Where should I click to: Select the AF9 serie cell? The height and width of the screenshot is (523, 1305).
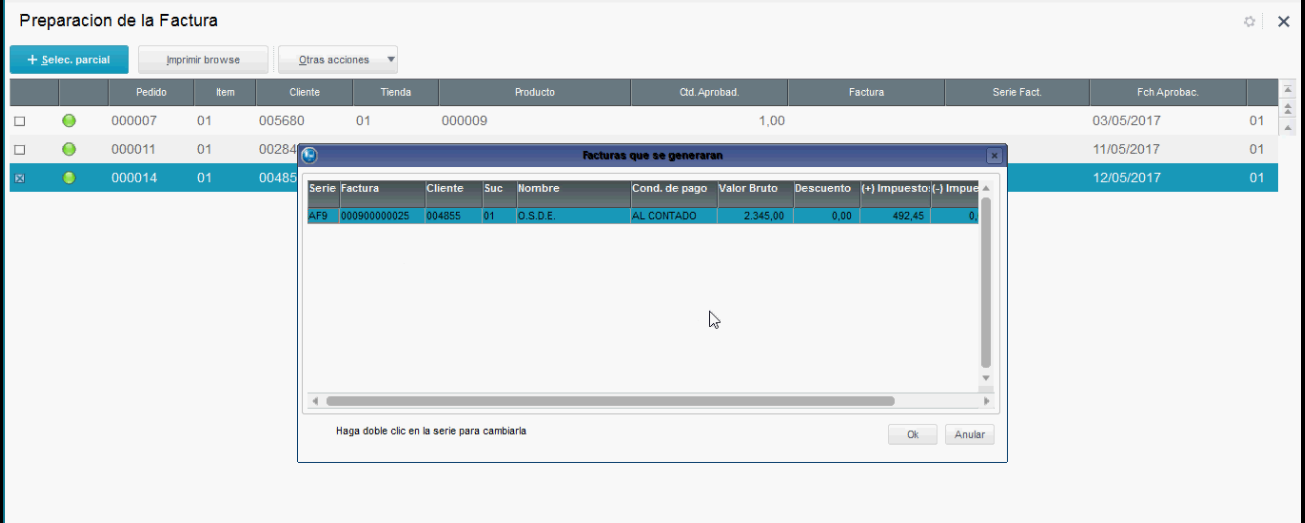coord(323,215)
